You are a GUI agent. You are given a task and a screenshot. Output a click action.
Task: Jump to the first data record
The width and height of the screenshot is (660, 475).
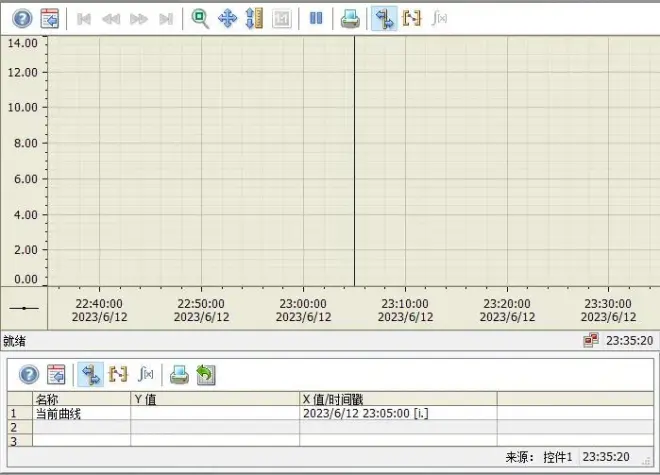84,19
